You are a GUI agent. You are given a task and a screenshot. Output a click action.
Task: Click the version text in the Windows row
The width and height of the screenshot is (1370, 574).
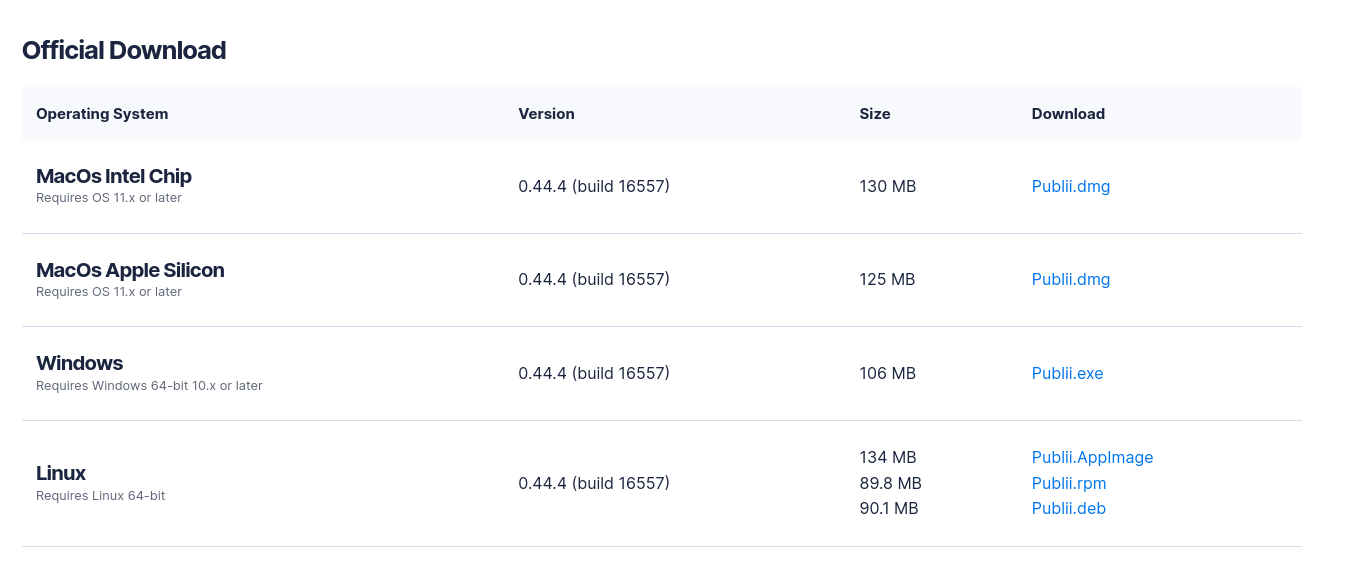(593, 373)
